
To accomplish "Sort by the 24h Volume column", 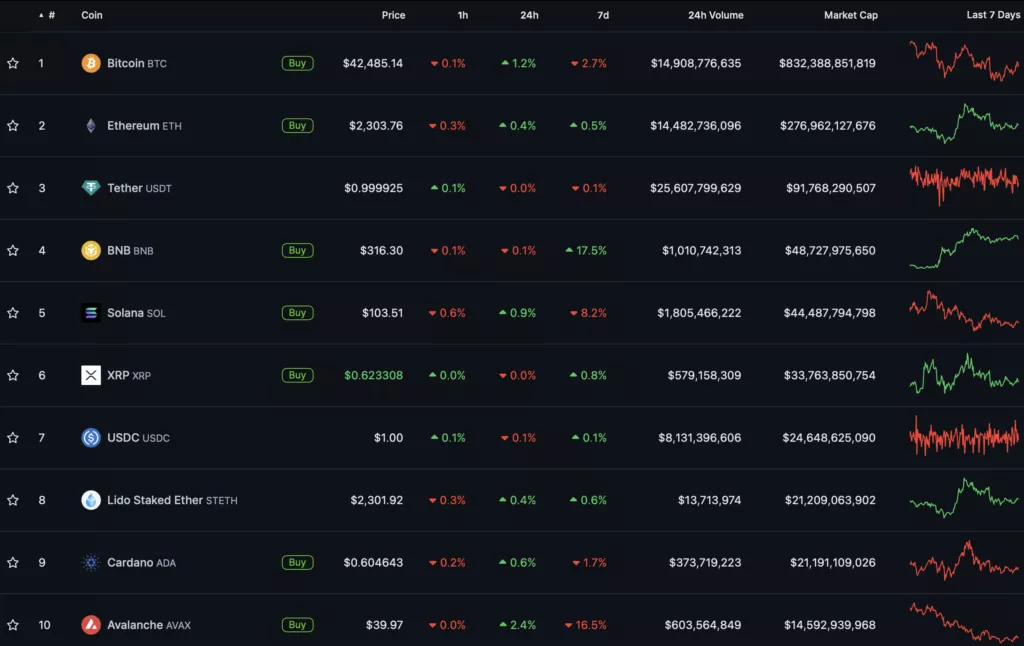I will coord(715,15).
